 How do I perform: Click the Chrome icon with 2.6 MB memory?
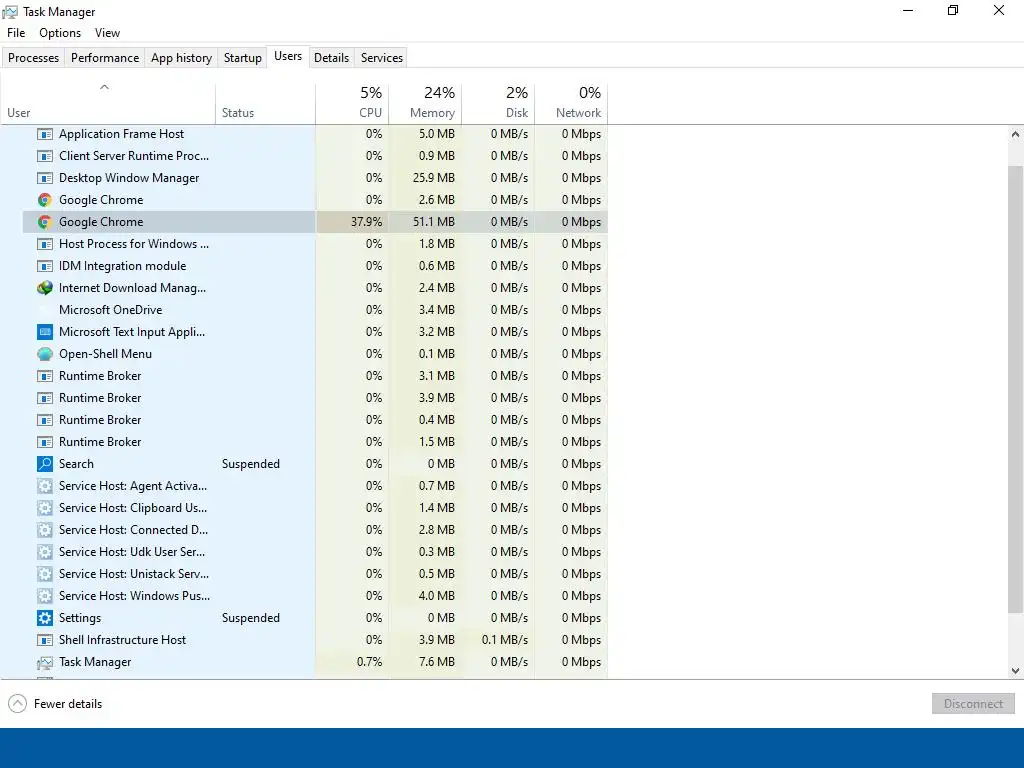[x=44, y=200]
